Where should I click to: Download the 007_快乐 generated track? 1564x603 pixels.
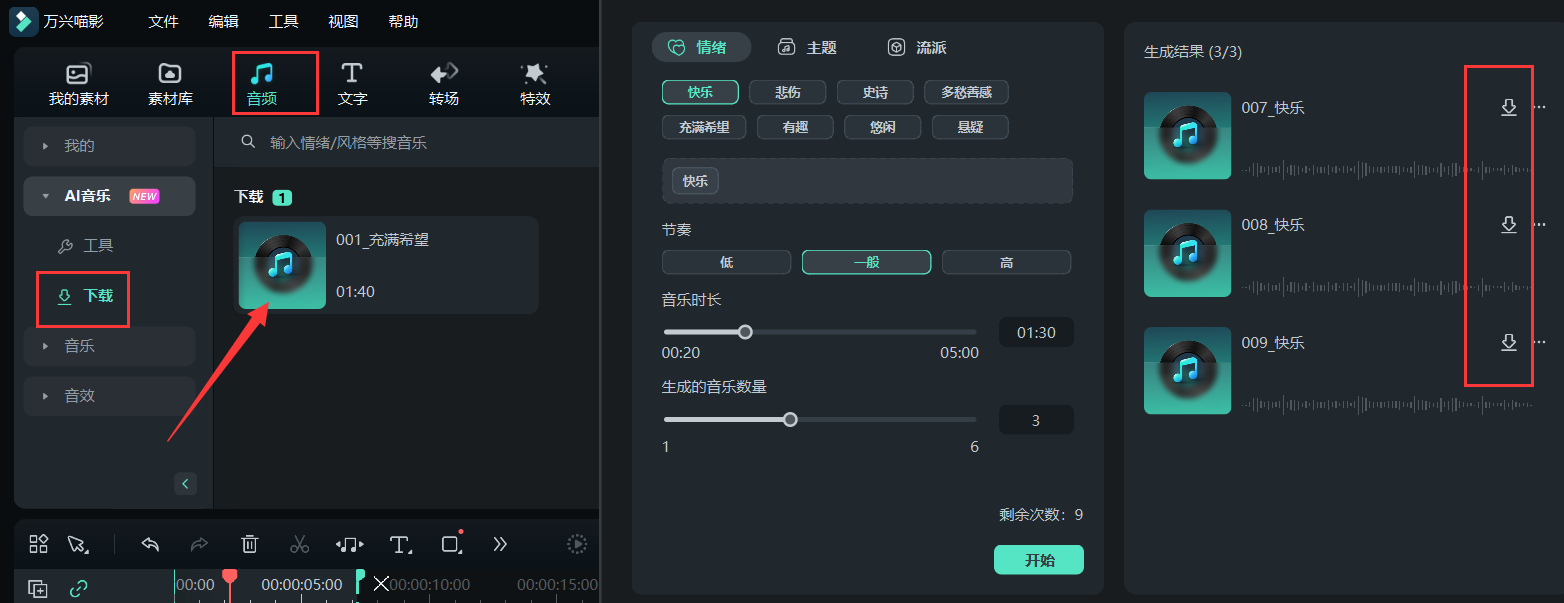[1509, 107]
